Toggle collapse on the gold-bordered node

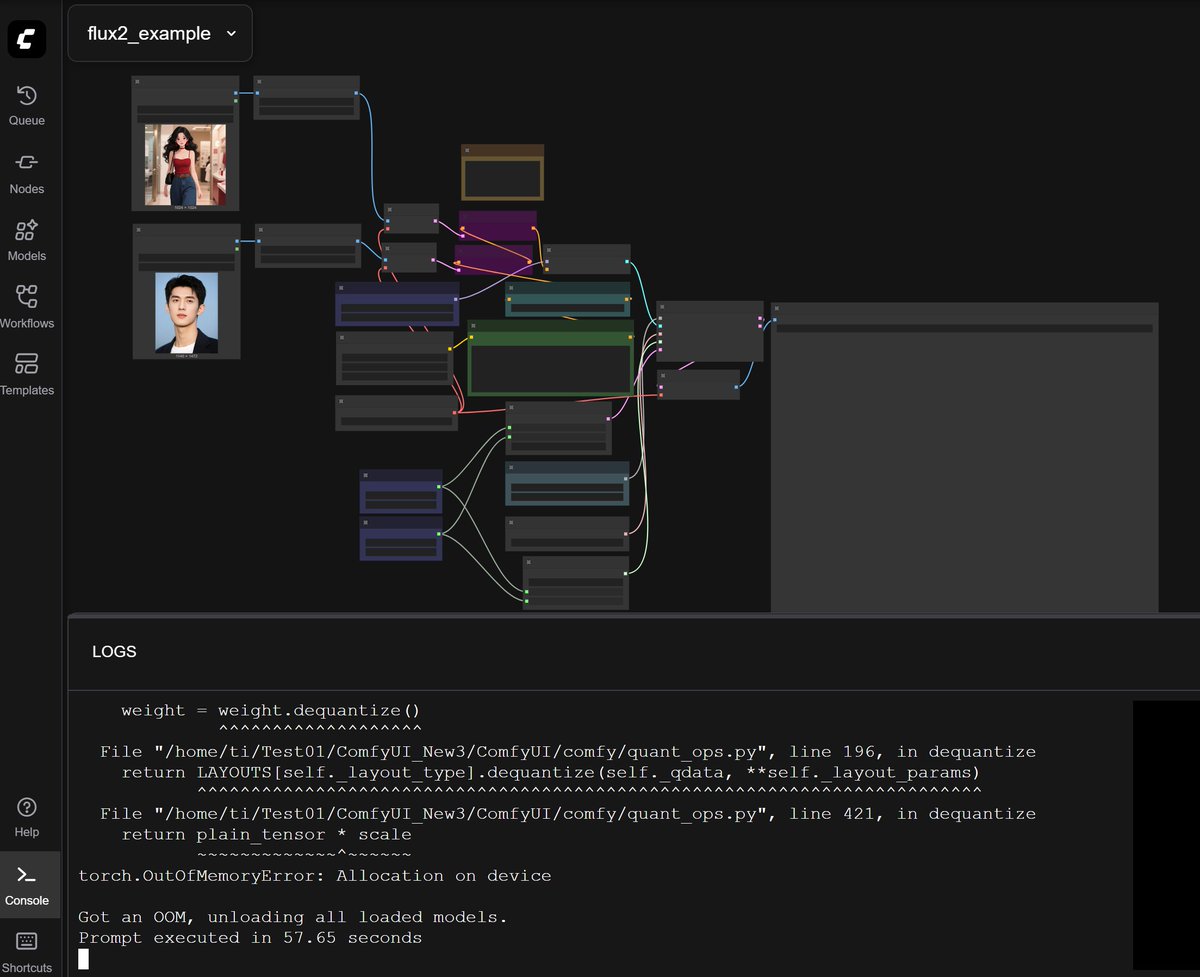(467, 150)
